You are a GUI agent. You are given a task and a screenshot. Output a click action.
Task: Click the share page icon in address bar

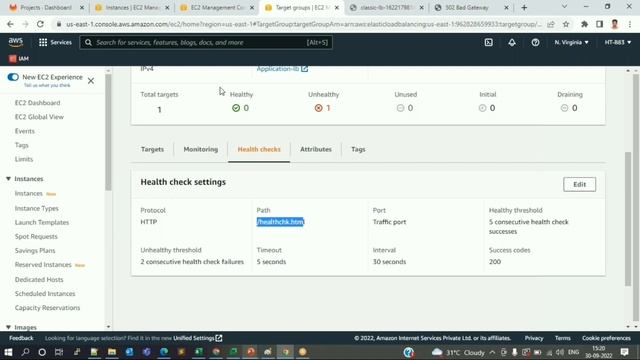coord(551,24)
